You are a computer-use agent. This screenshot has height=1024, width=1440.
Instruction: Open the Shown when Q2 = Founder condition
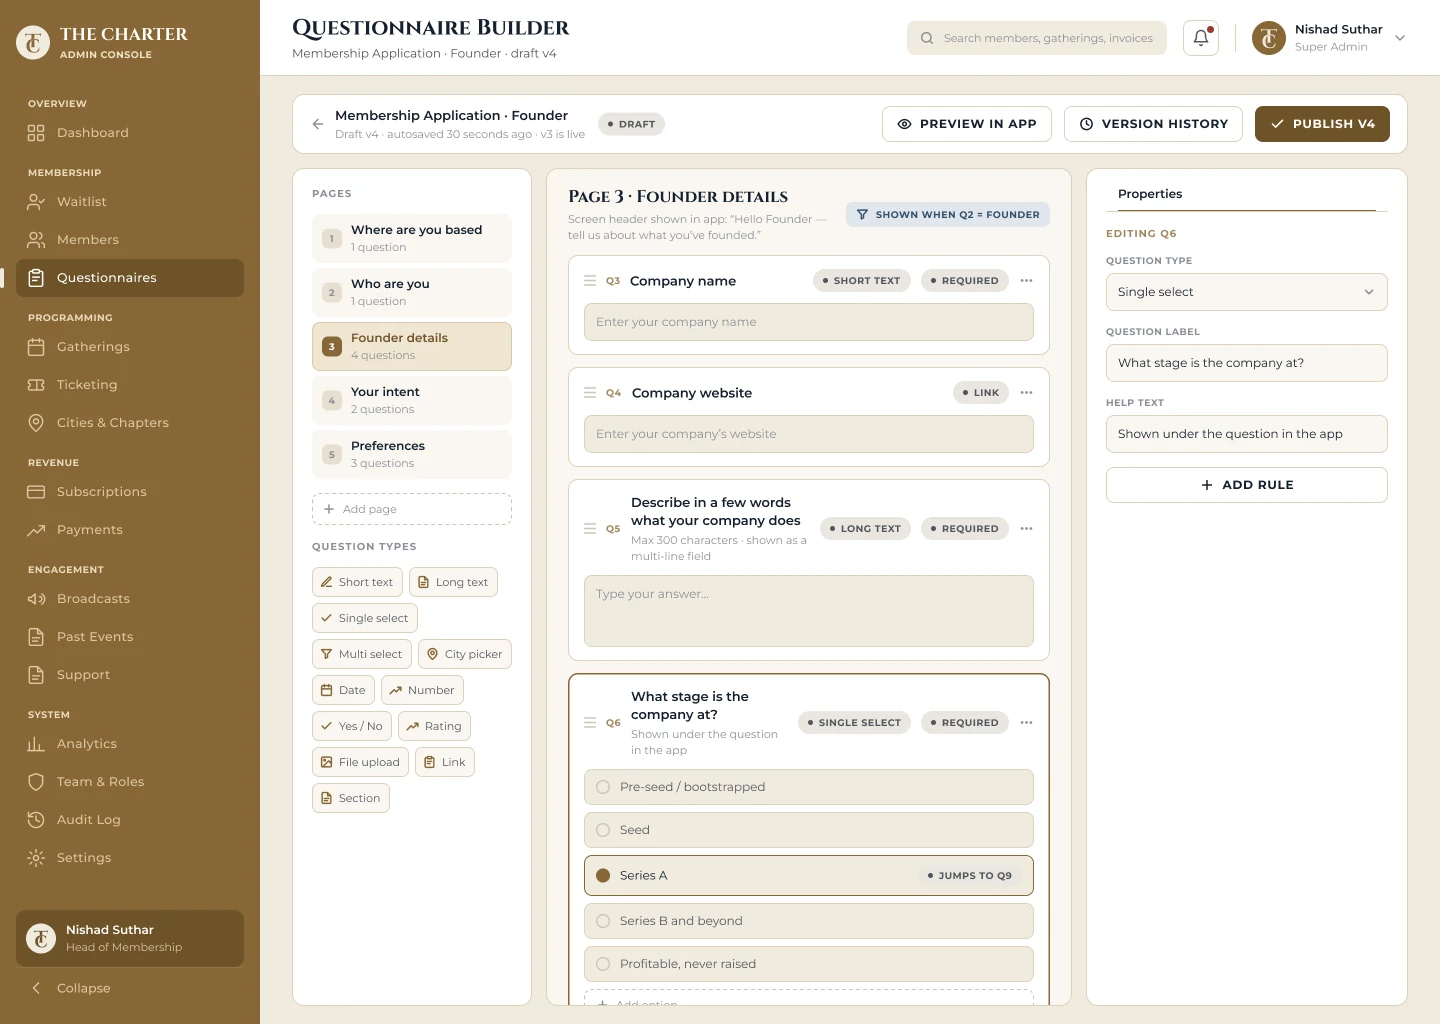coord(948,215)
